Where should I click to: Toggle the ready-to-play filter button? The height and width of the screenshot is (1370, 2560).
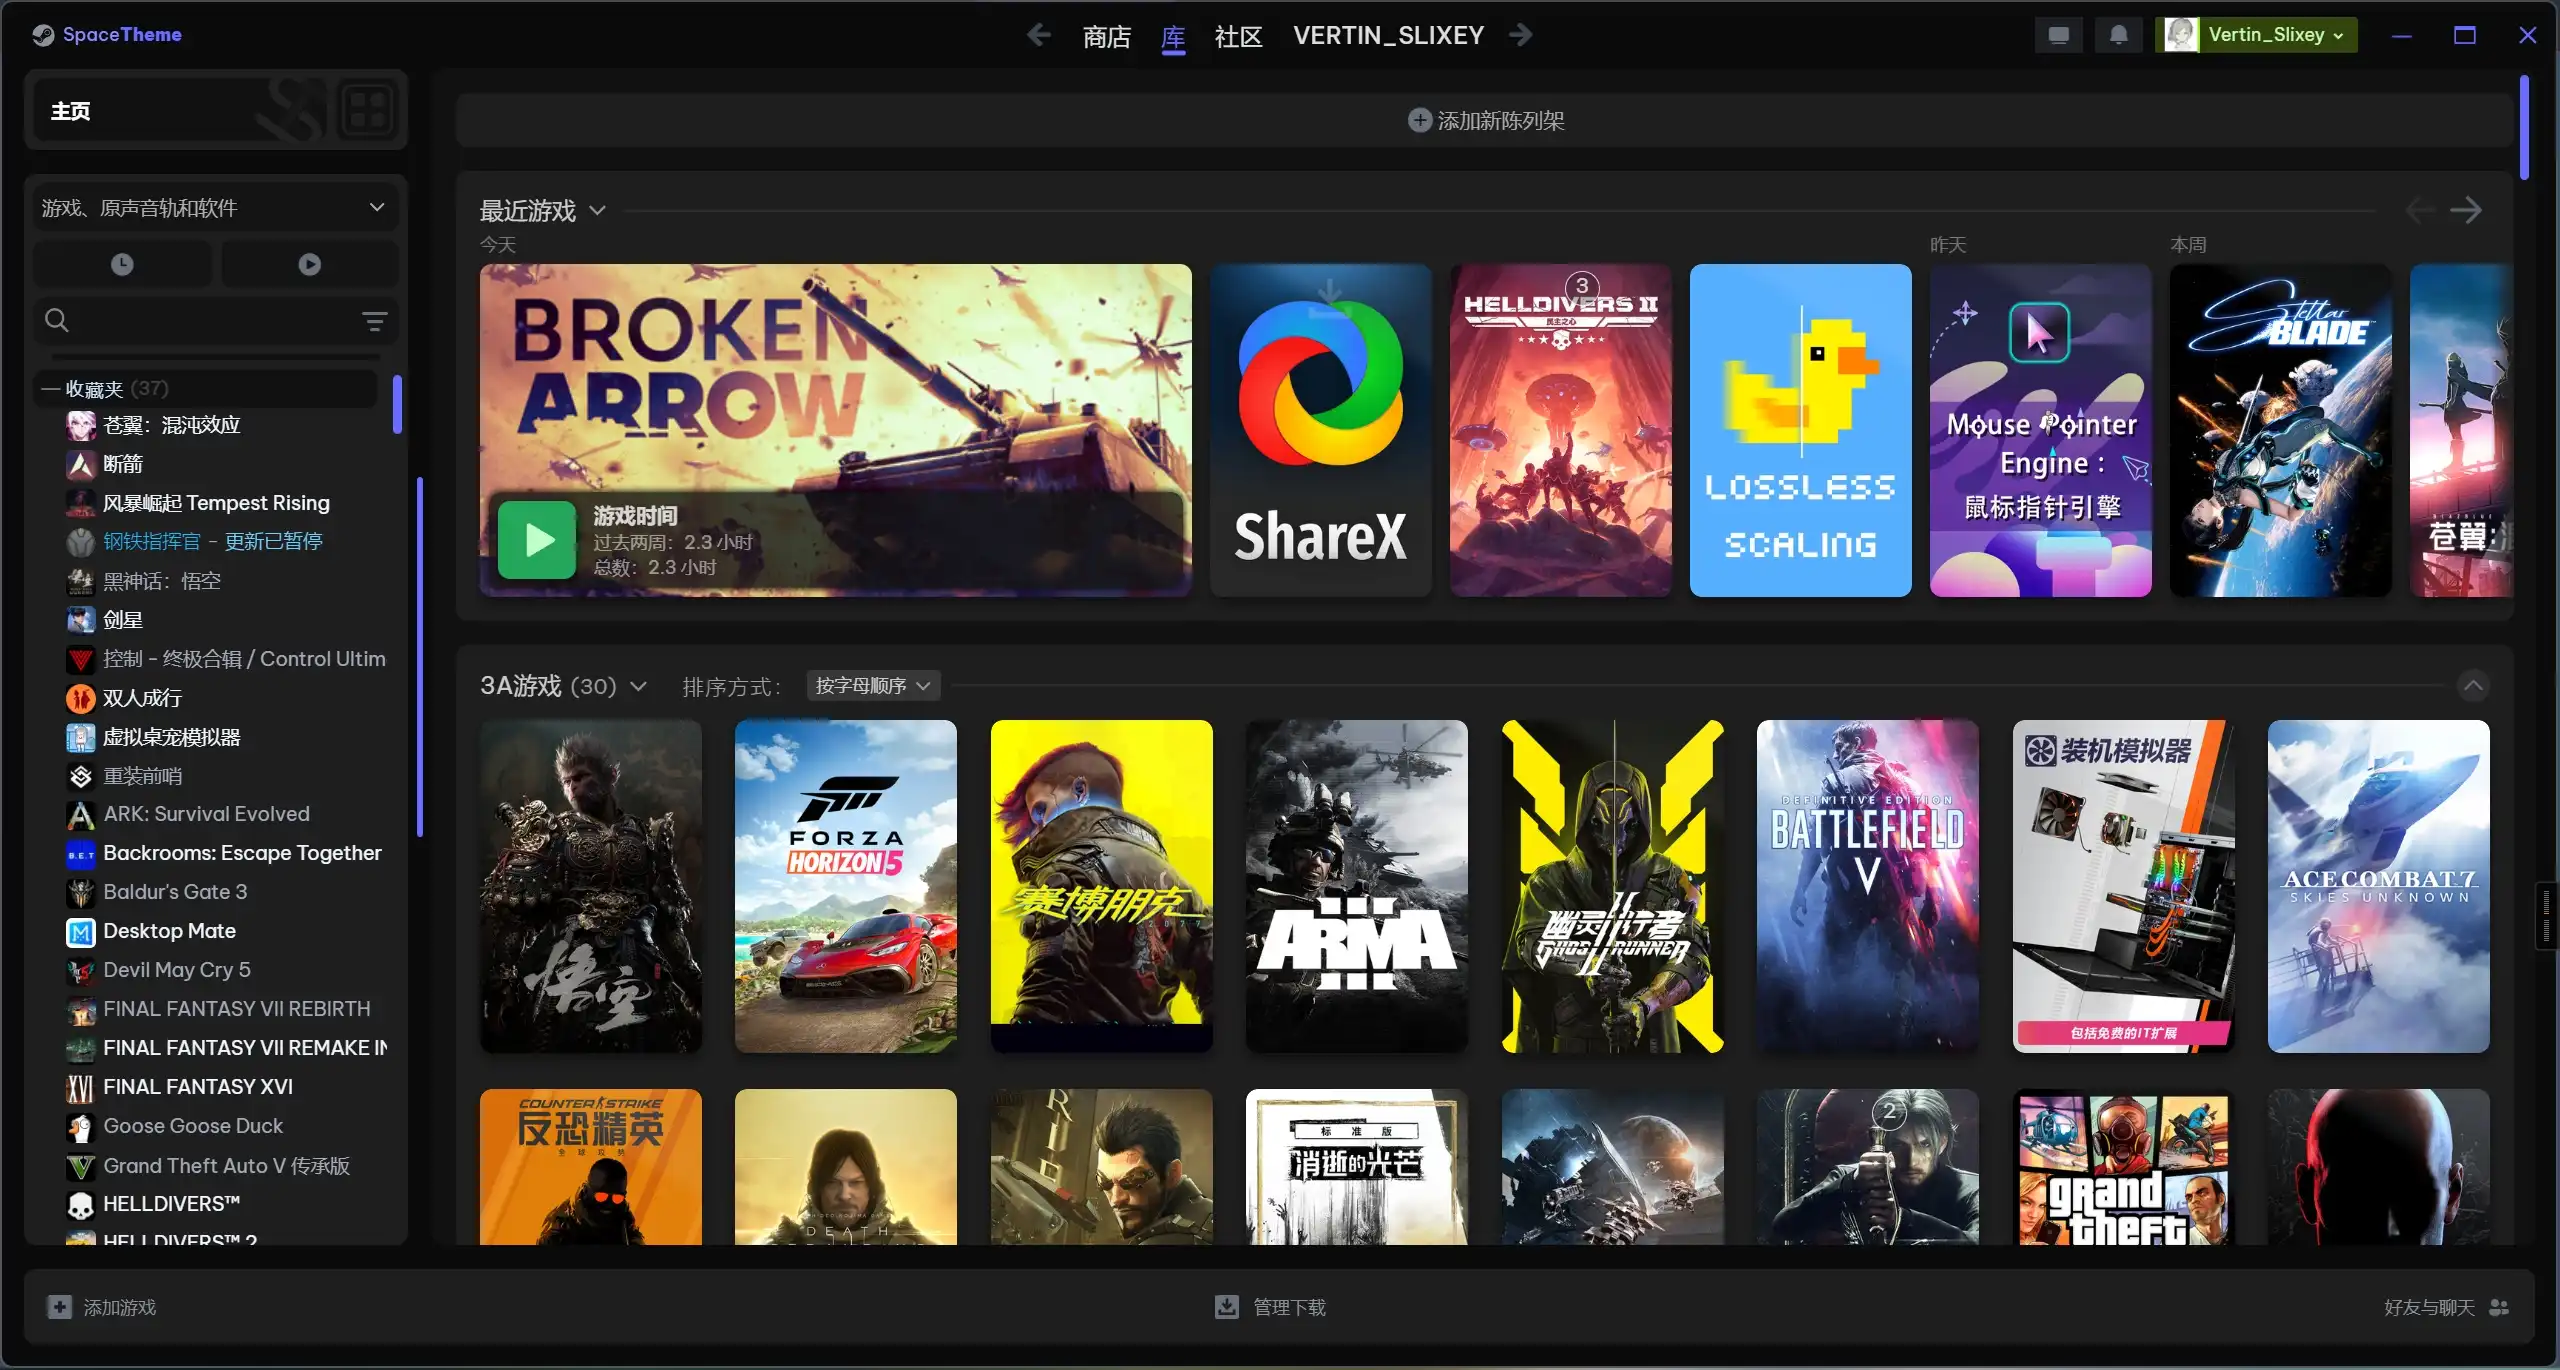pyautogui.click(x=309, y=264)
